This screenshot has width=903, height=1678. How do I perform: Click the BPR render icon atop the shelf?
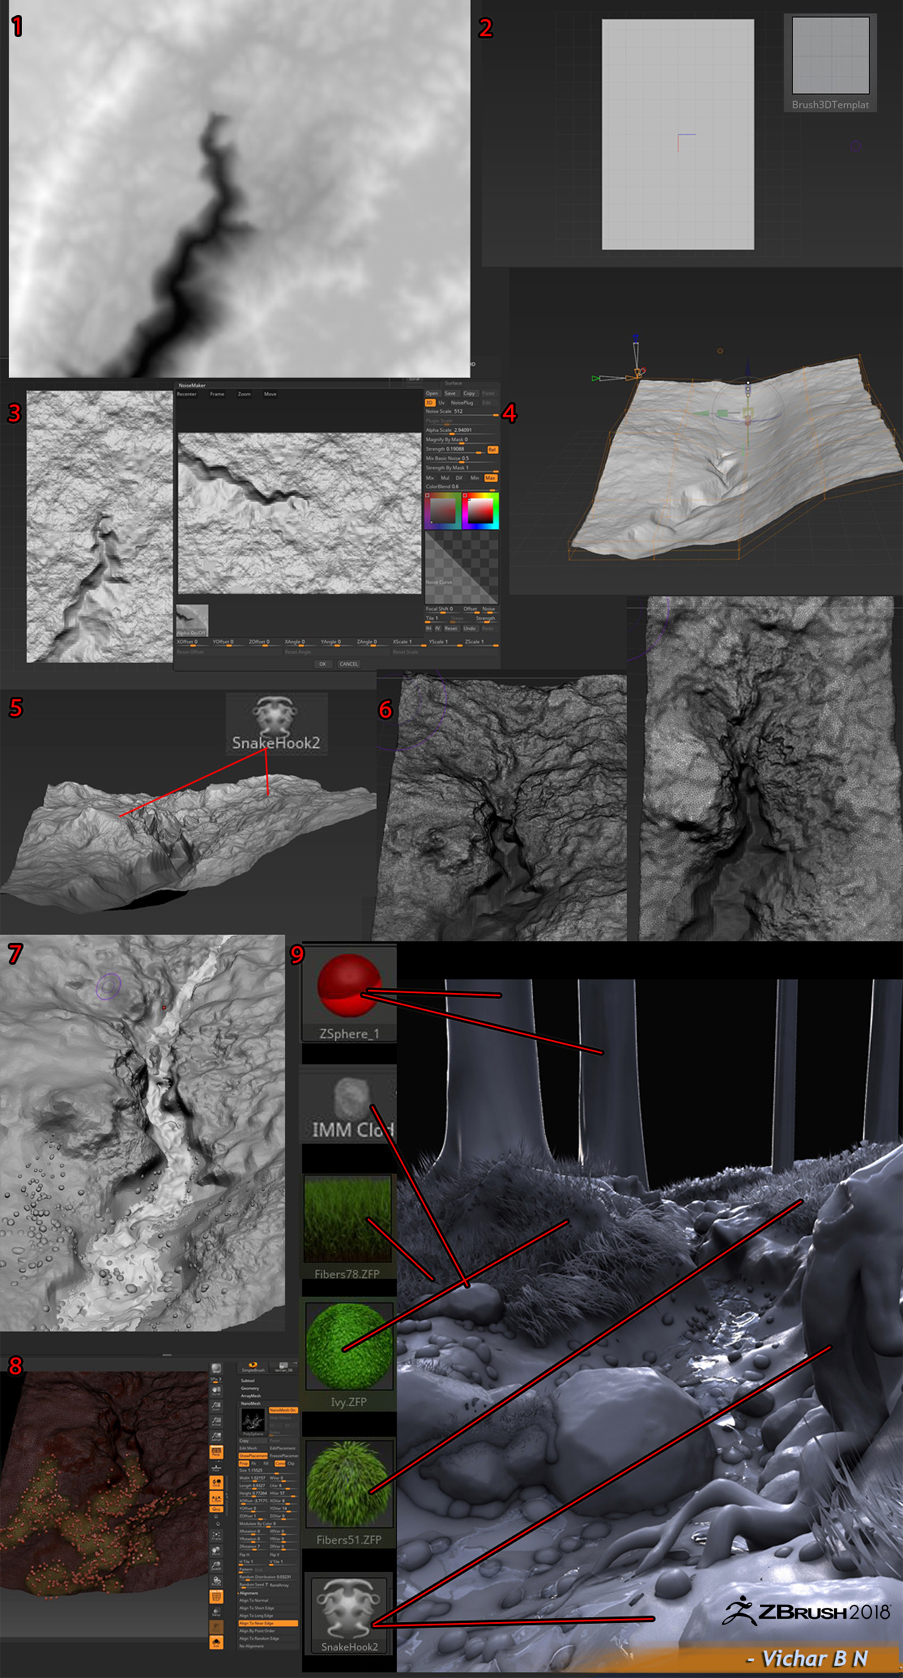[x=216, y=1369]
